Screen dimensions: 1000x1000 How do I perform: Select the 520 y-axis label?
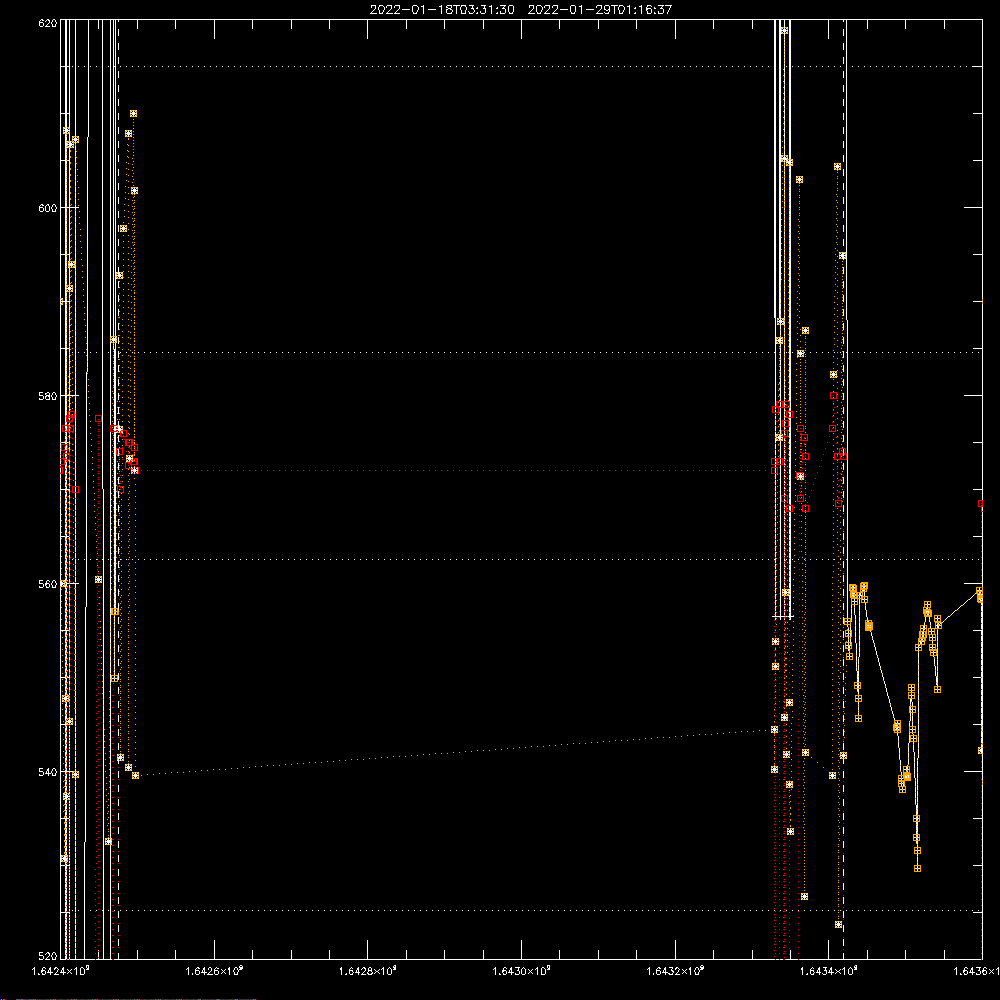[x=48, y=956]
